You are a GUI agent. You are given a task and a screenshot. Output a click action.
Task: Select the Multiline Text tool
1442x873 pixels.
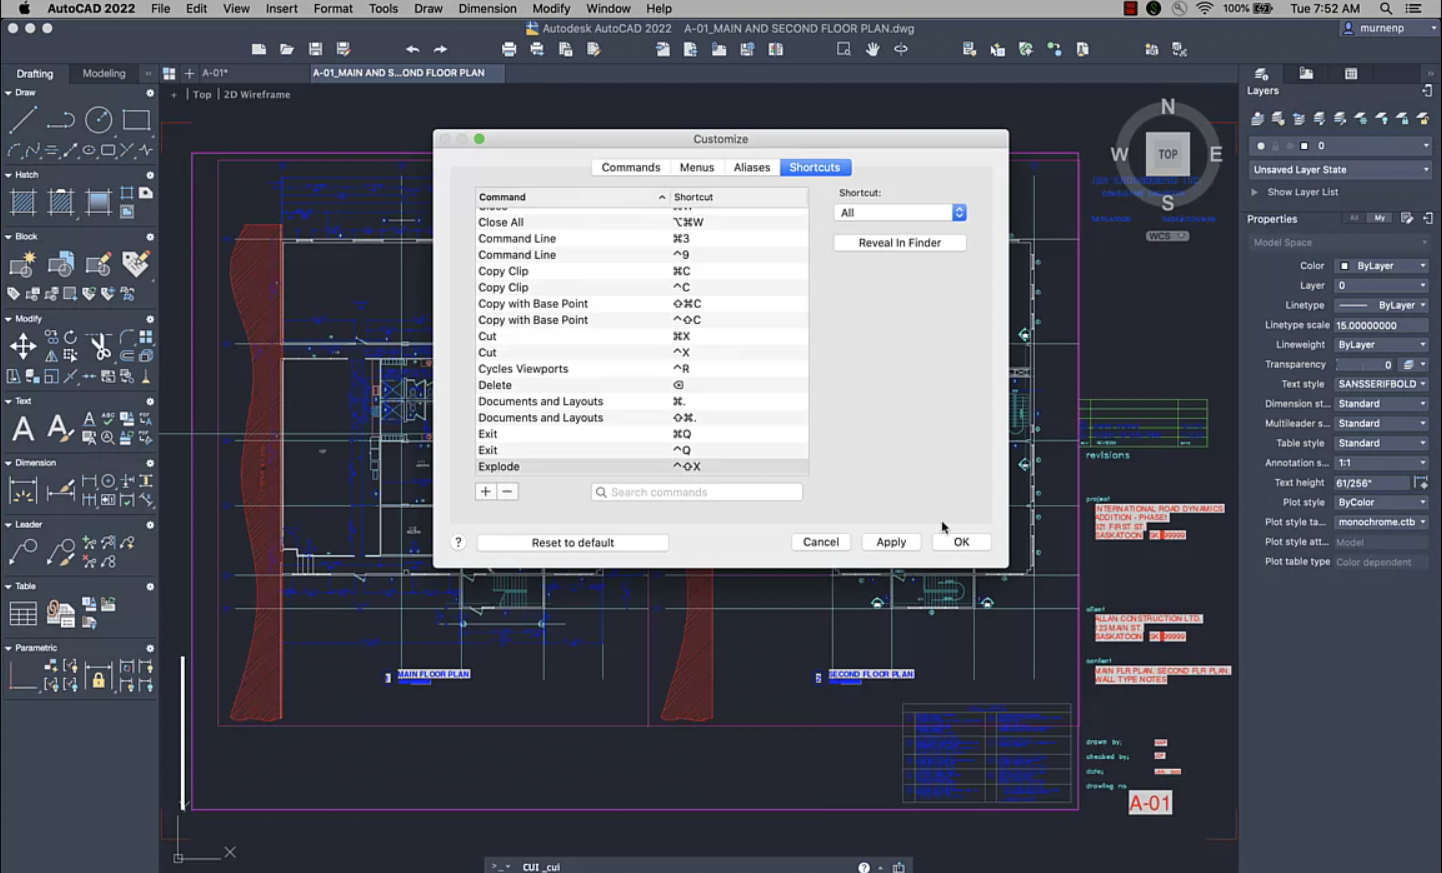[x=22, y=429]
